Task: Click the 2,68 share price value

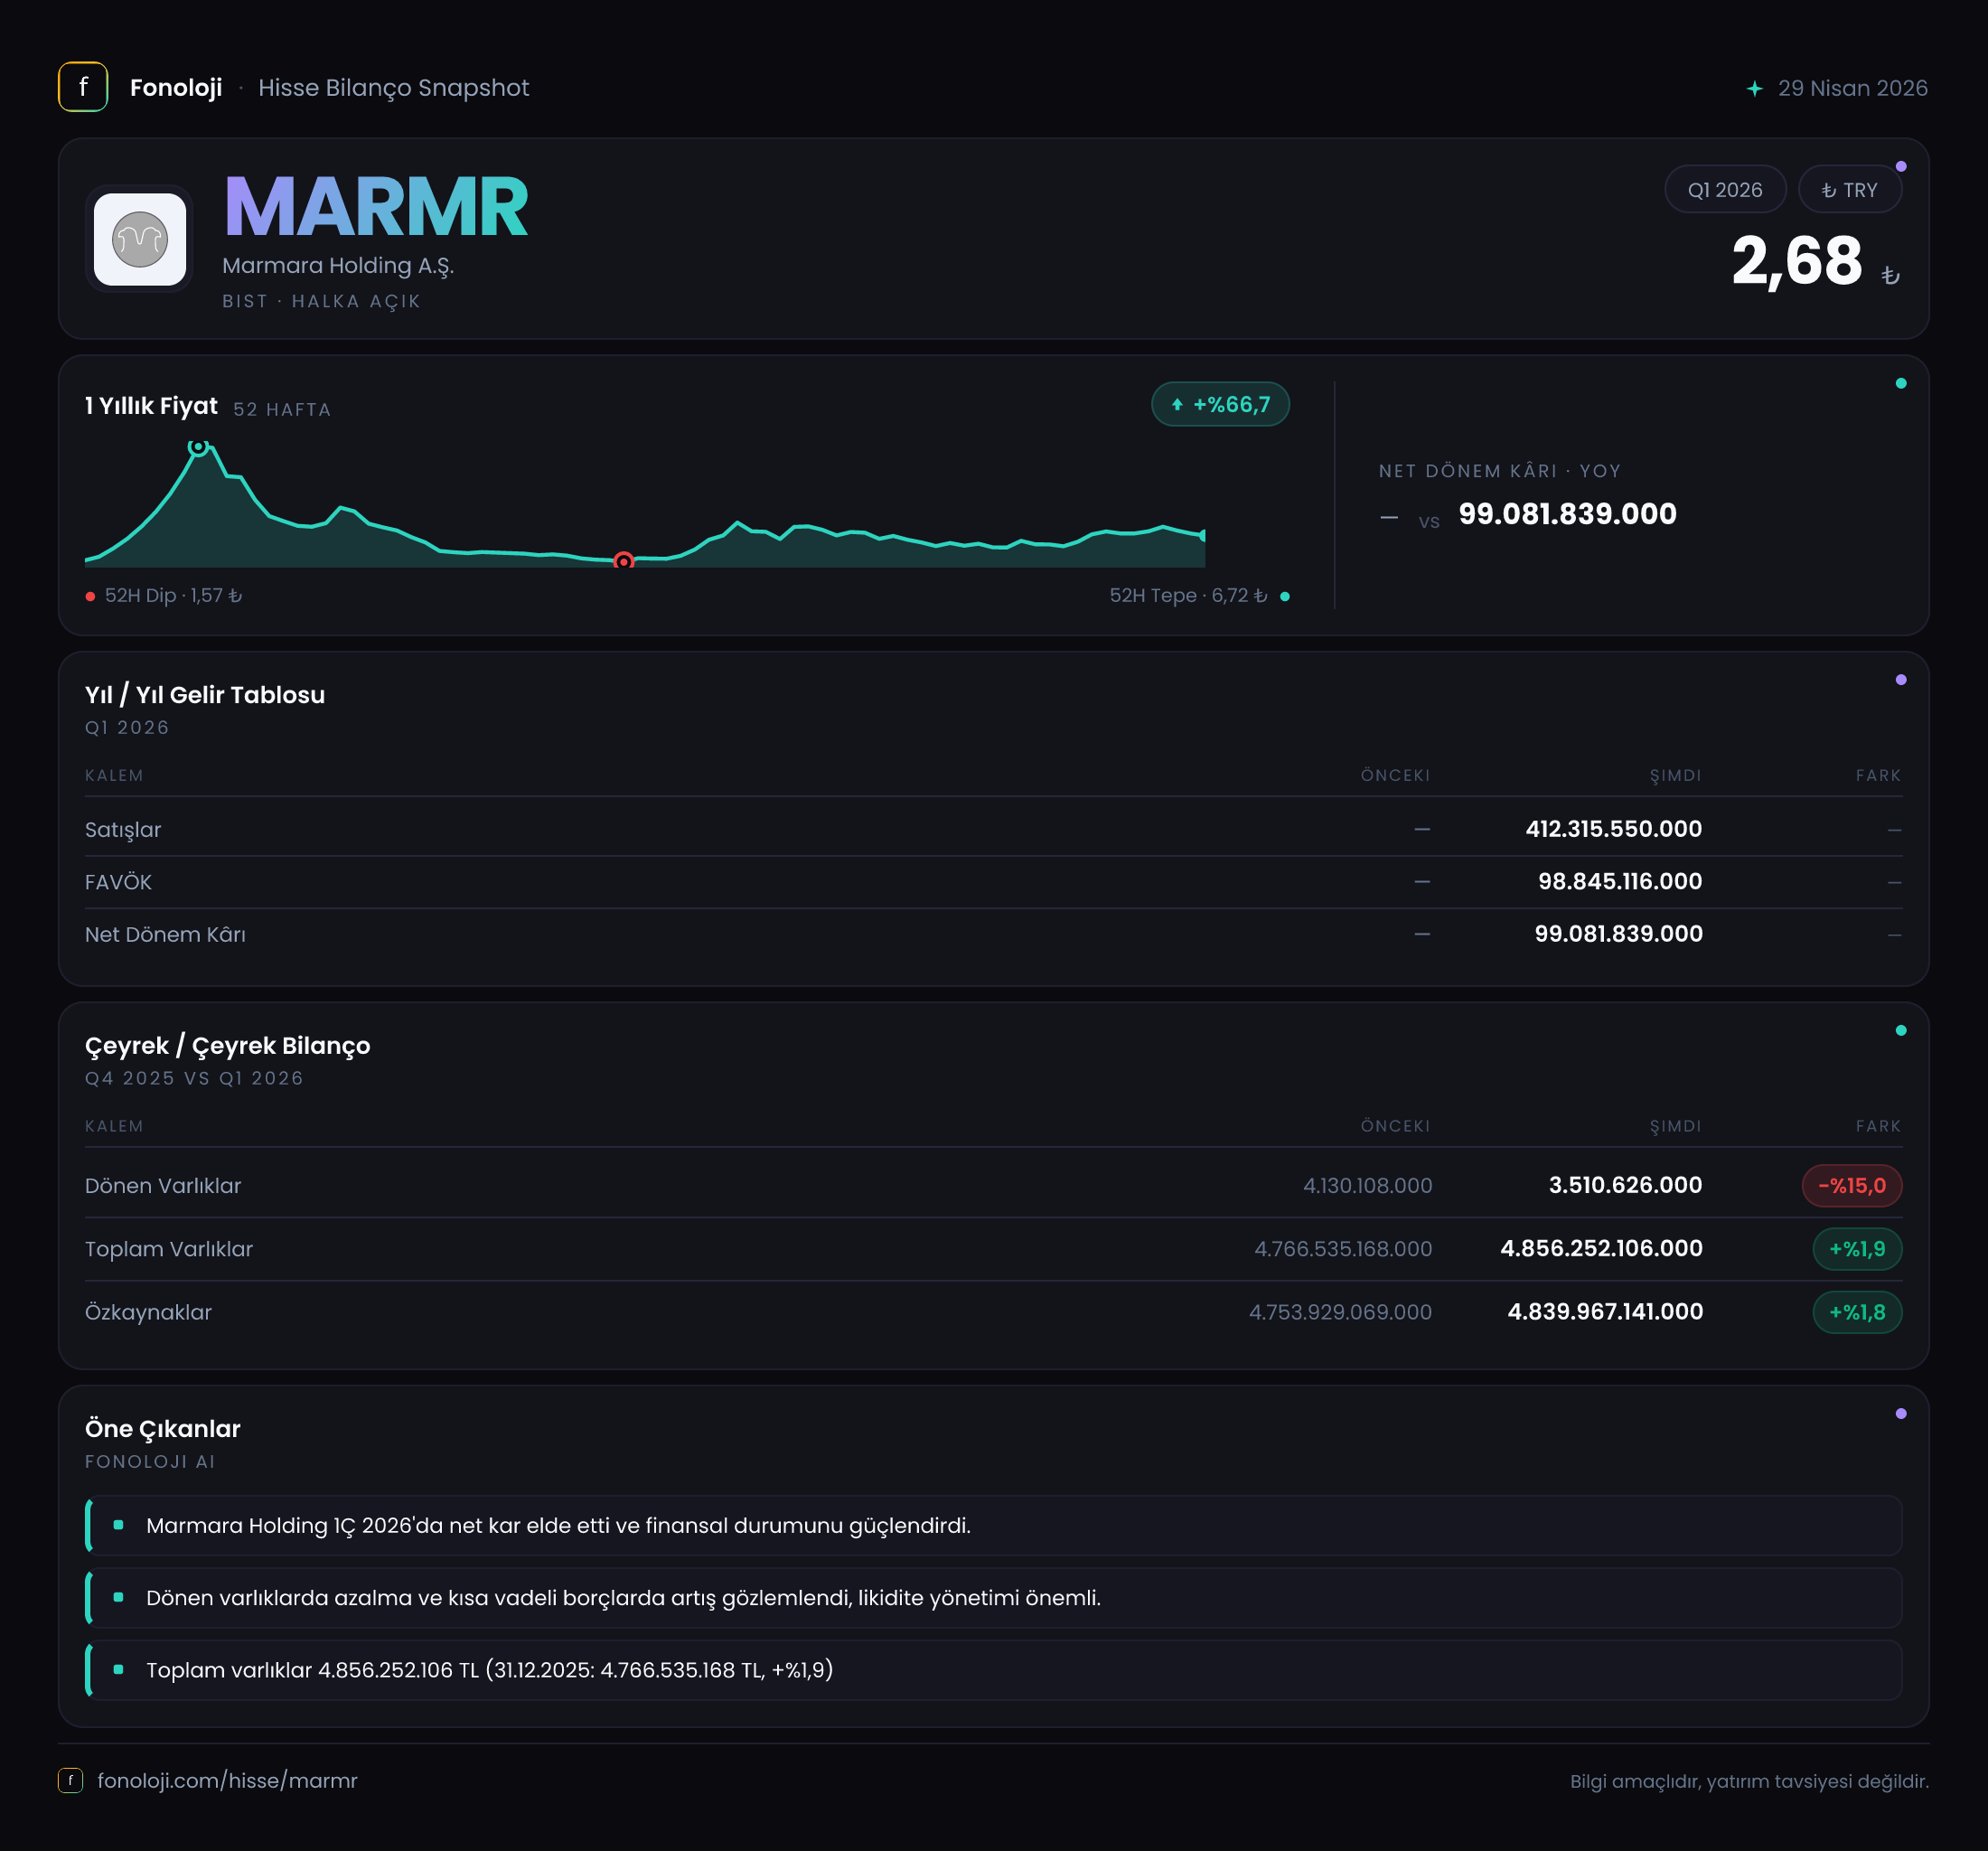Action: tap(1797, 261)
